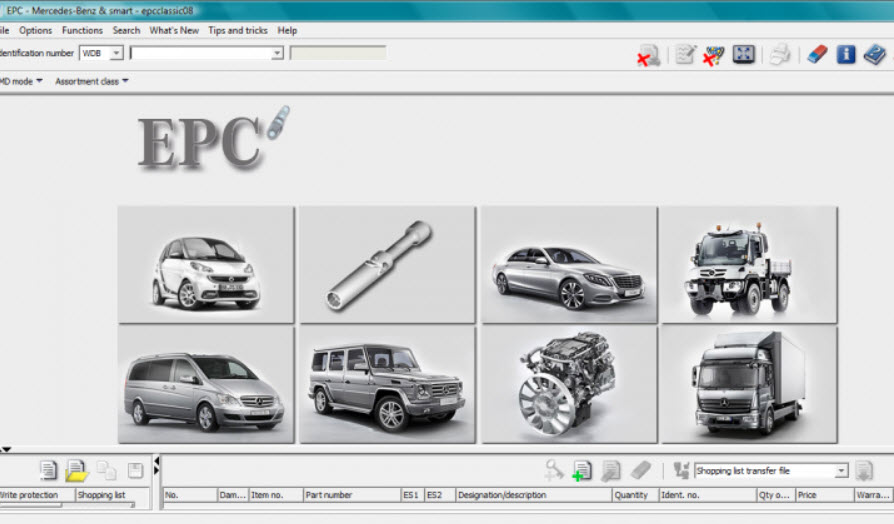Click the add item green plus icon
The image size is (894, 524).
coord(582,471)
